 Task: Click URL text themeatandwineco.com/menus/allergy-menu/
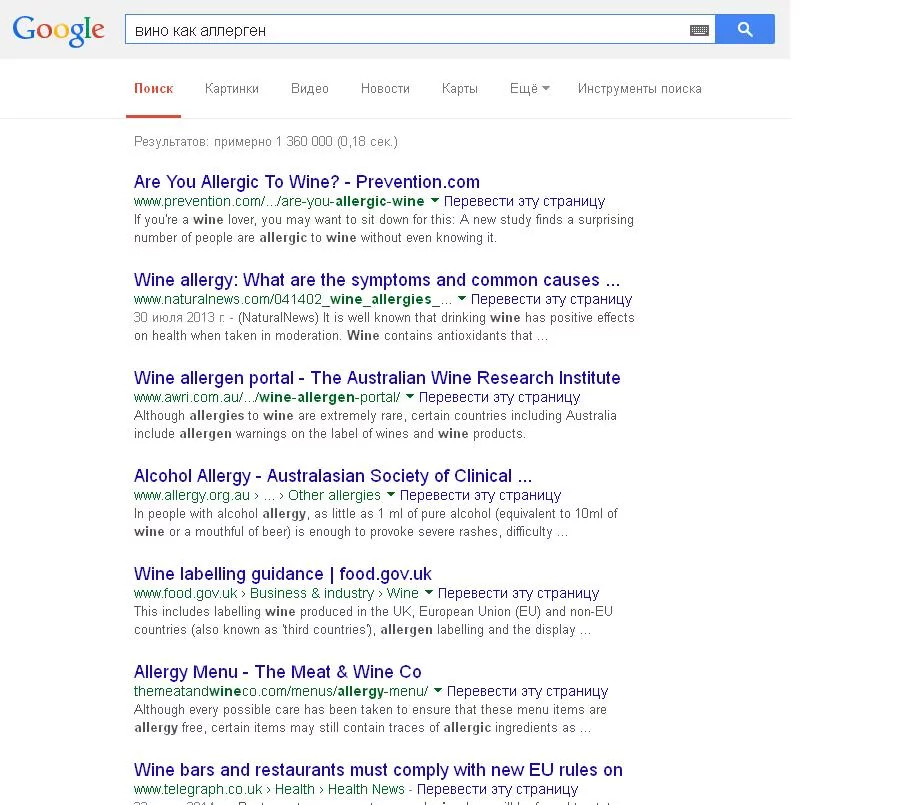pos(281,691)
